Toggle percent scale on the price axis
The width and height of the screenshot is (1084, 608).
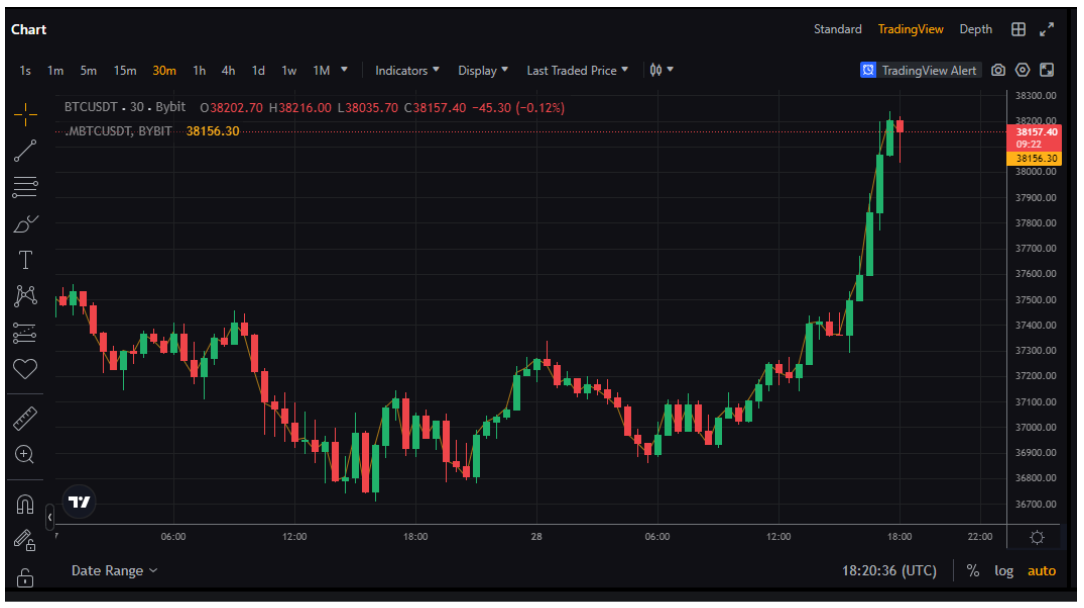[972, 571]
